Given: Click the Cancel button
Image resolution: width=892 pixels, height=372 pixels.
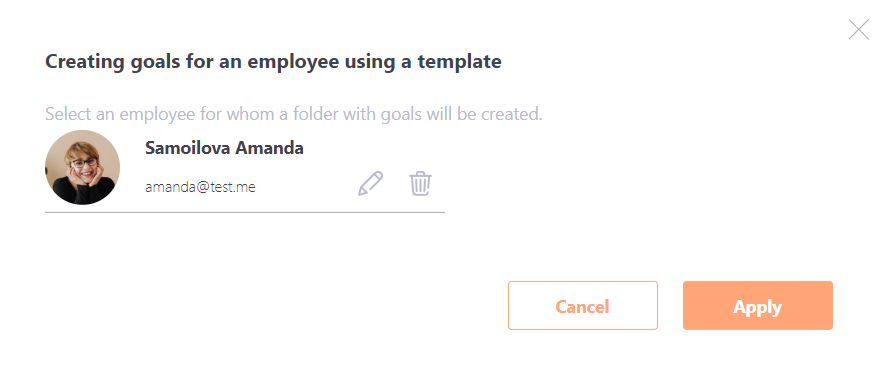Looking at the screenshot, I should (583, 305).
